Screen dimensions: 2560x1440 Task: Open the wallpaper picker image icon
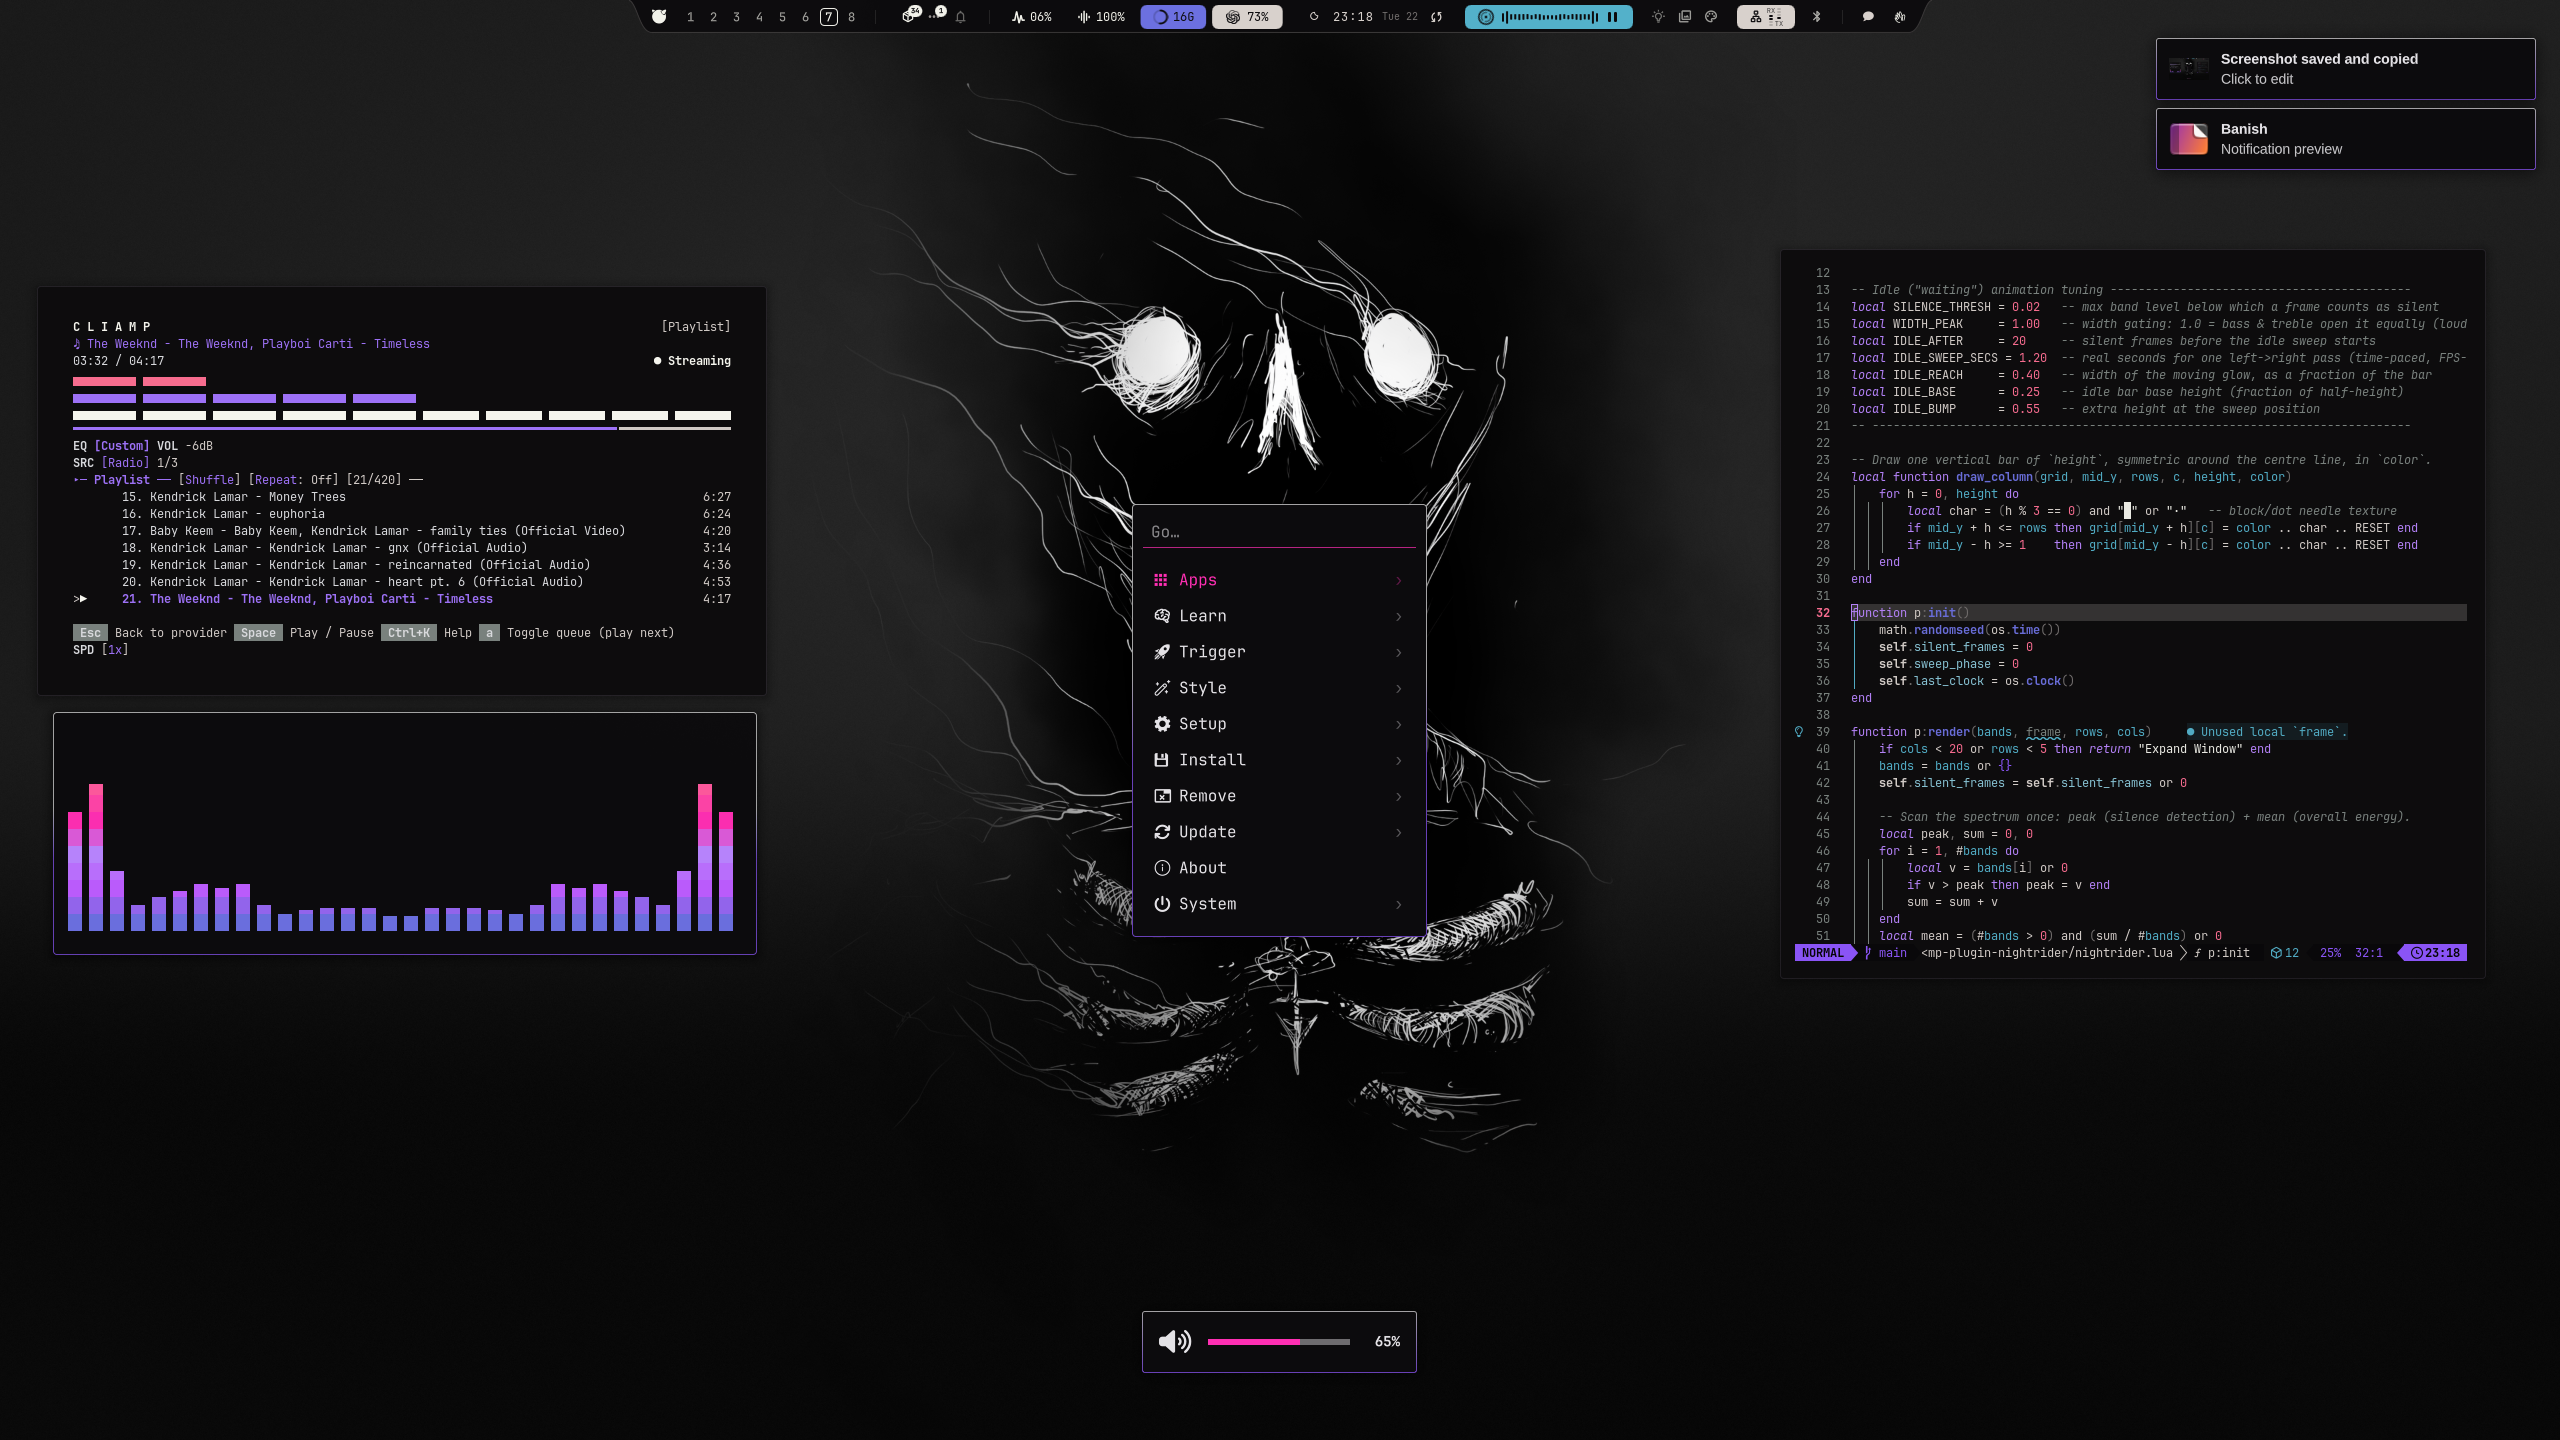point(1685,17)
